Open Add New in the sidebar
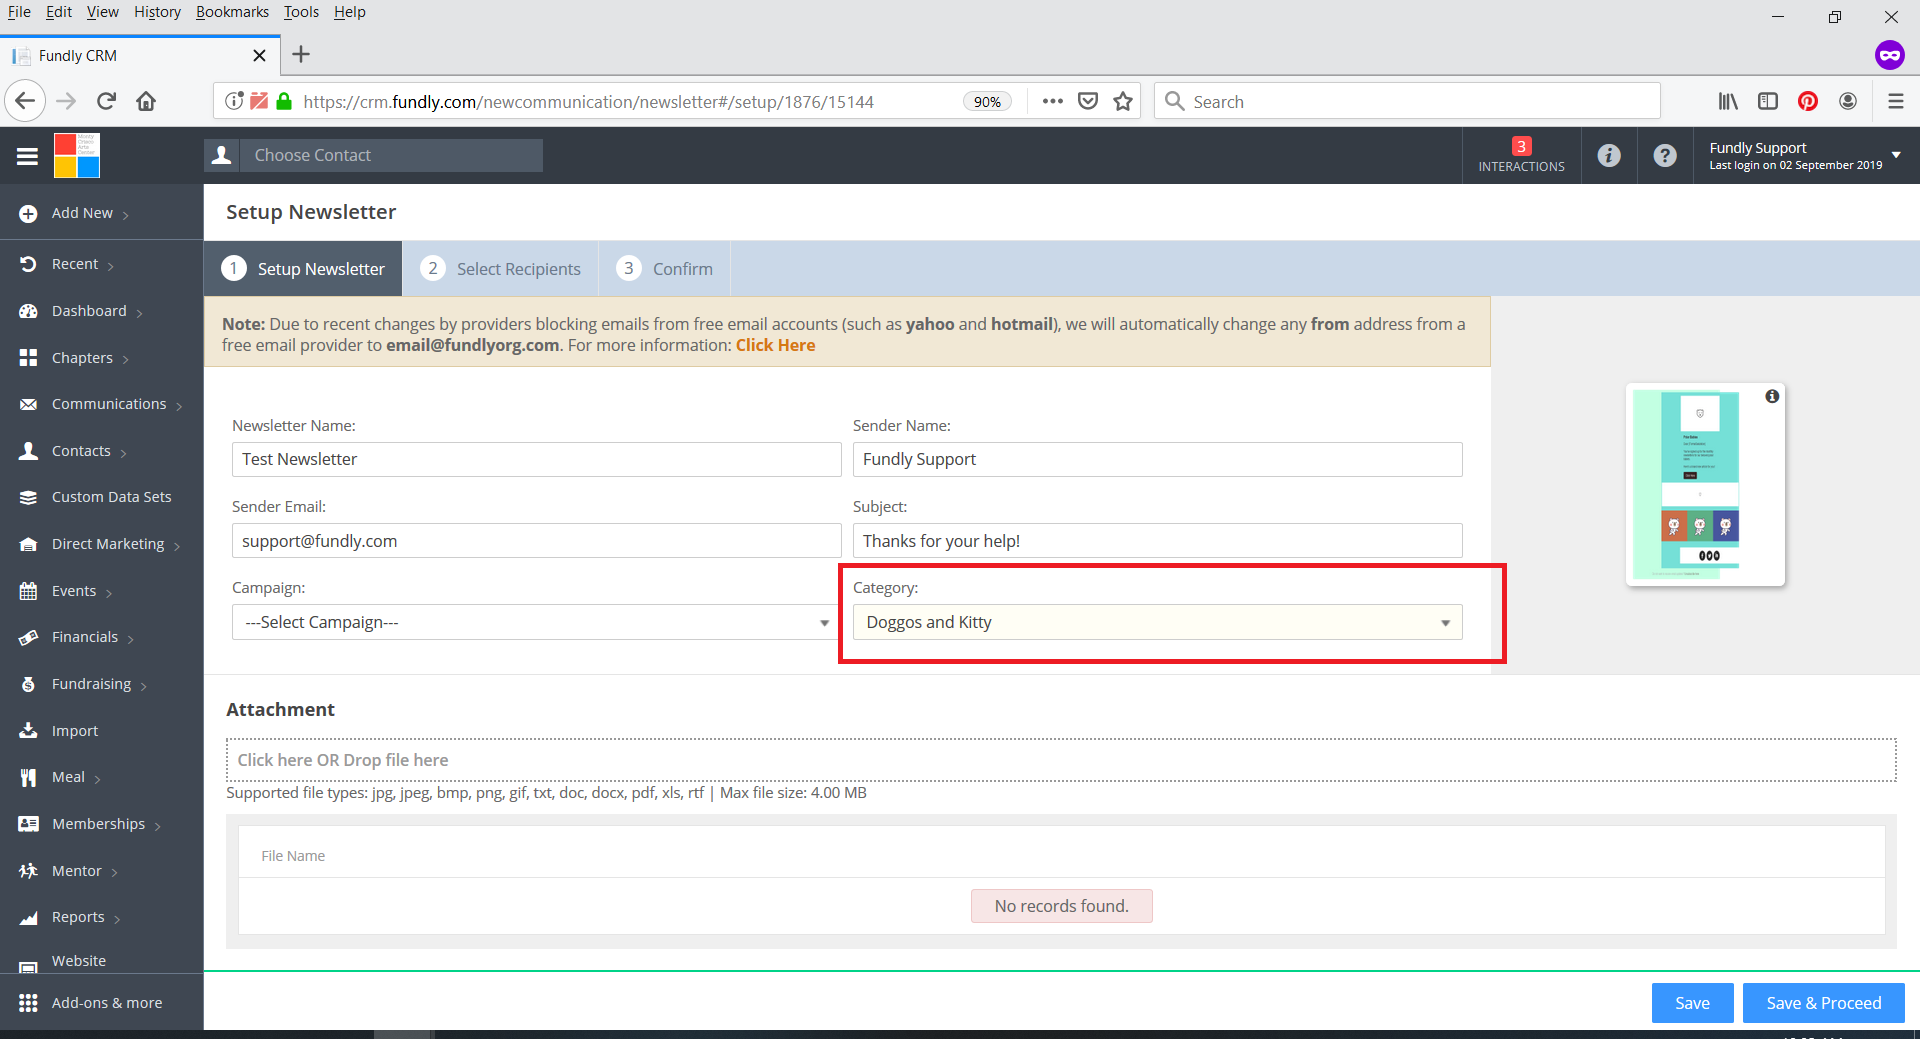Image resolution: width=1920 pixels, height=1039 pixels. tap(82, 213)
